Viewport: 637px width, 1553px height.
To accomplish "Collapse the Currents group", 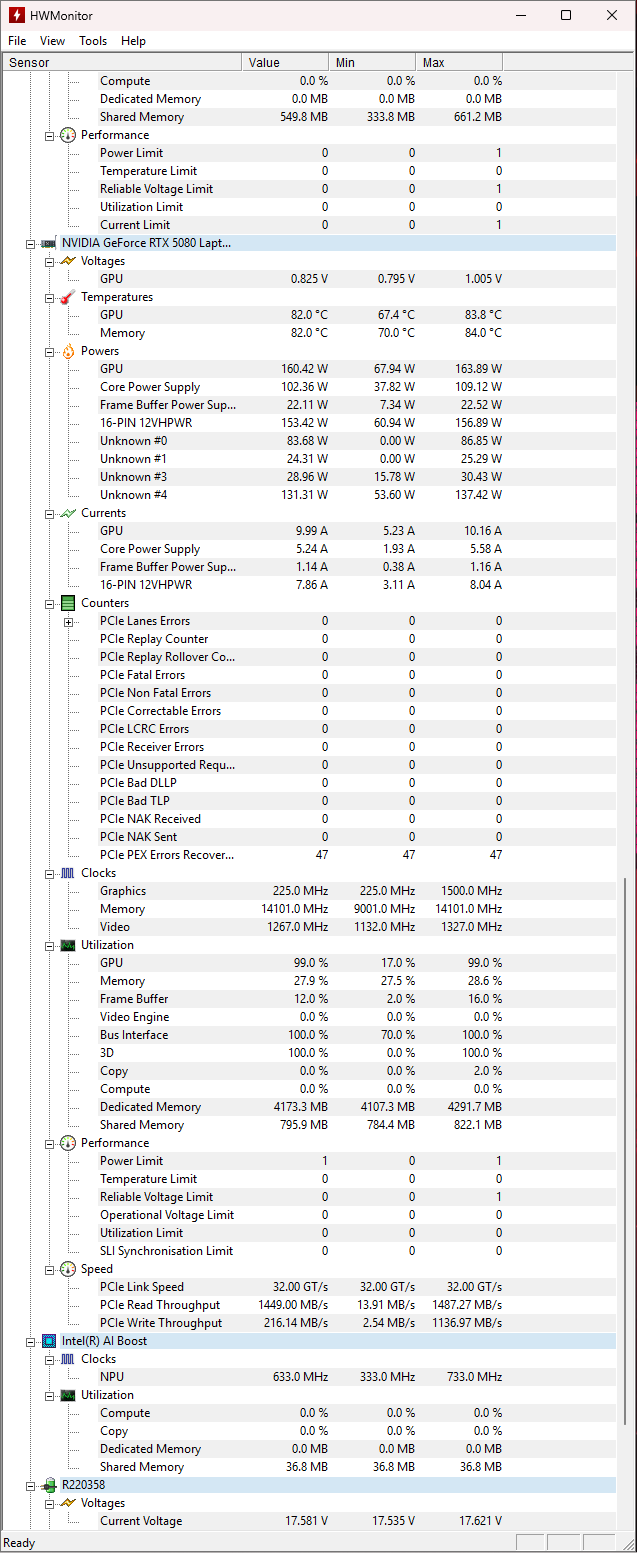I will click(49, 513).
